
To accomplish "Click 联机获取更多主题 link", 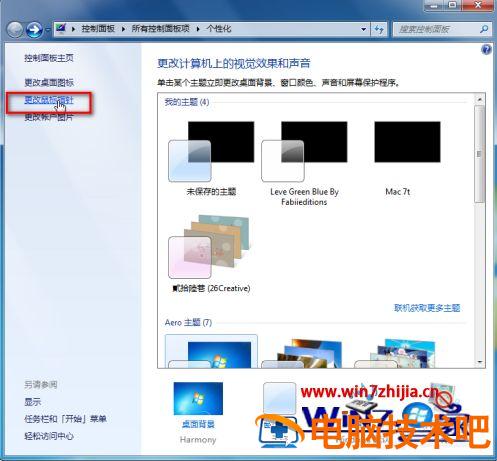I will pos(427,308).
